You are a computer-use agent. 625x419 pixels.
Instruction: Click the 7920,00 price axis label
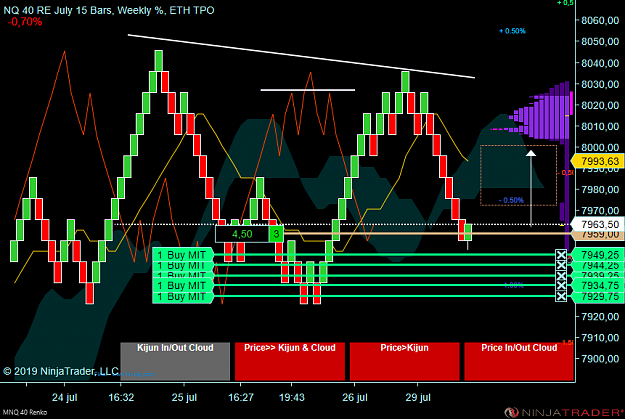(x=600, y=317)
